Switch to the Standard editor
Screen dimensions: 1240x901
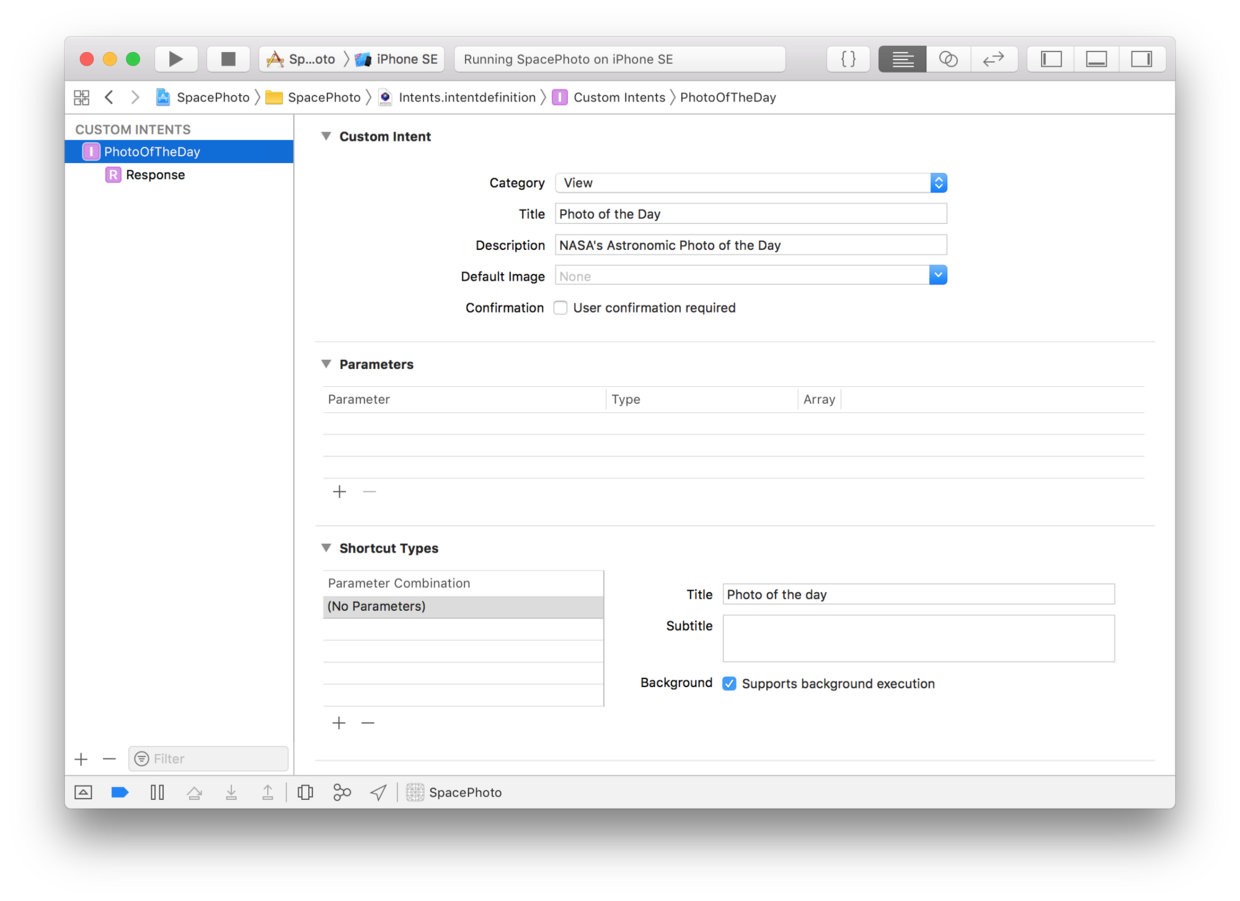click(x=902, y=59)
